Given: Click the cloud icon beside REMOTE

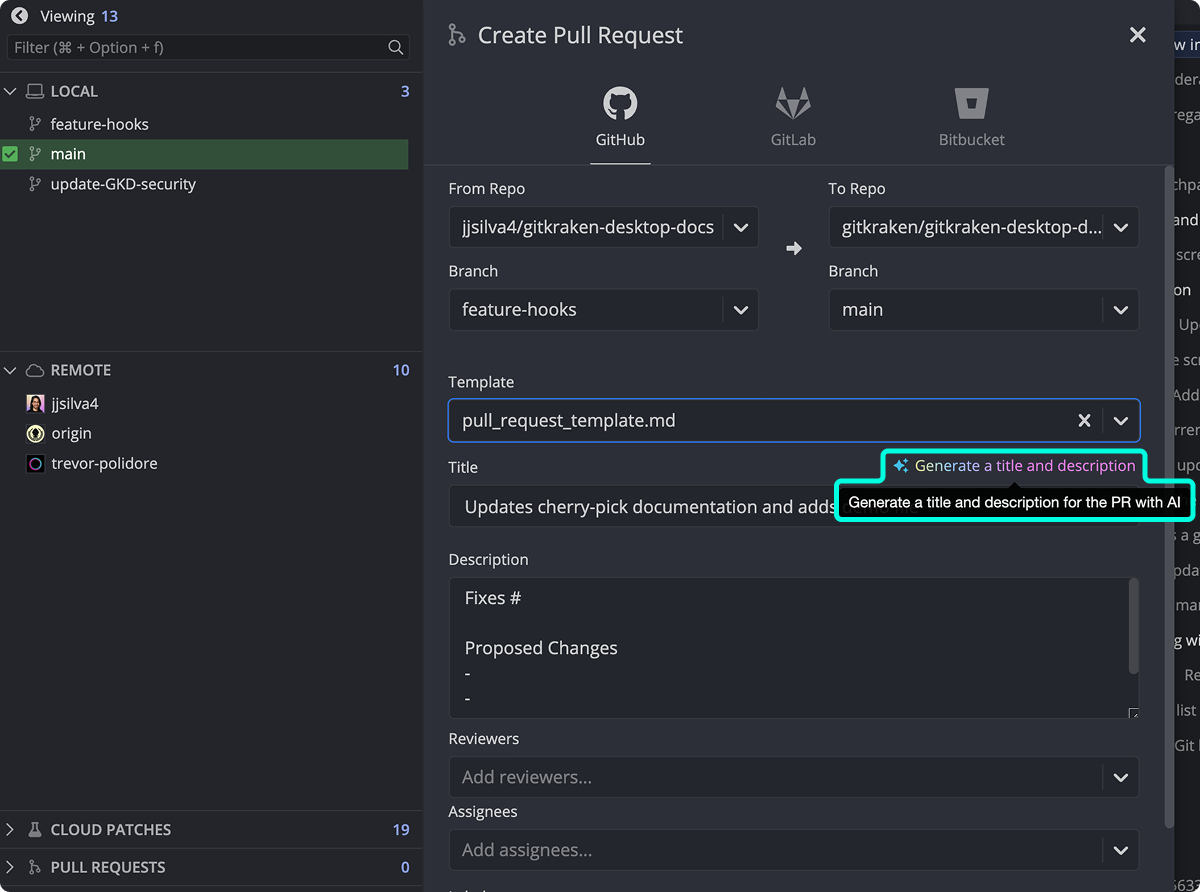Looking at the screenshot, I should click(33, 370).
